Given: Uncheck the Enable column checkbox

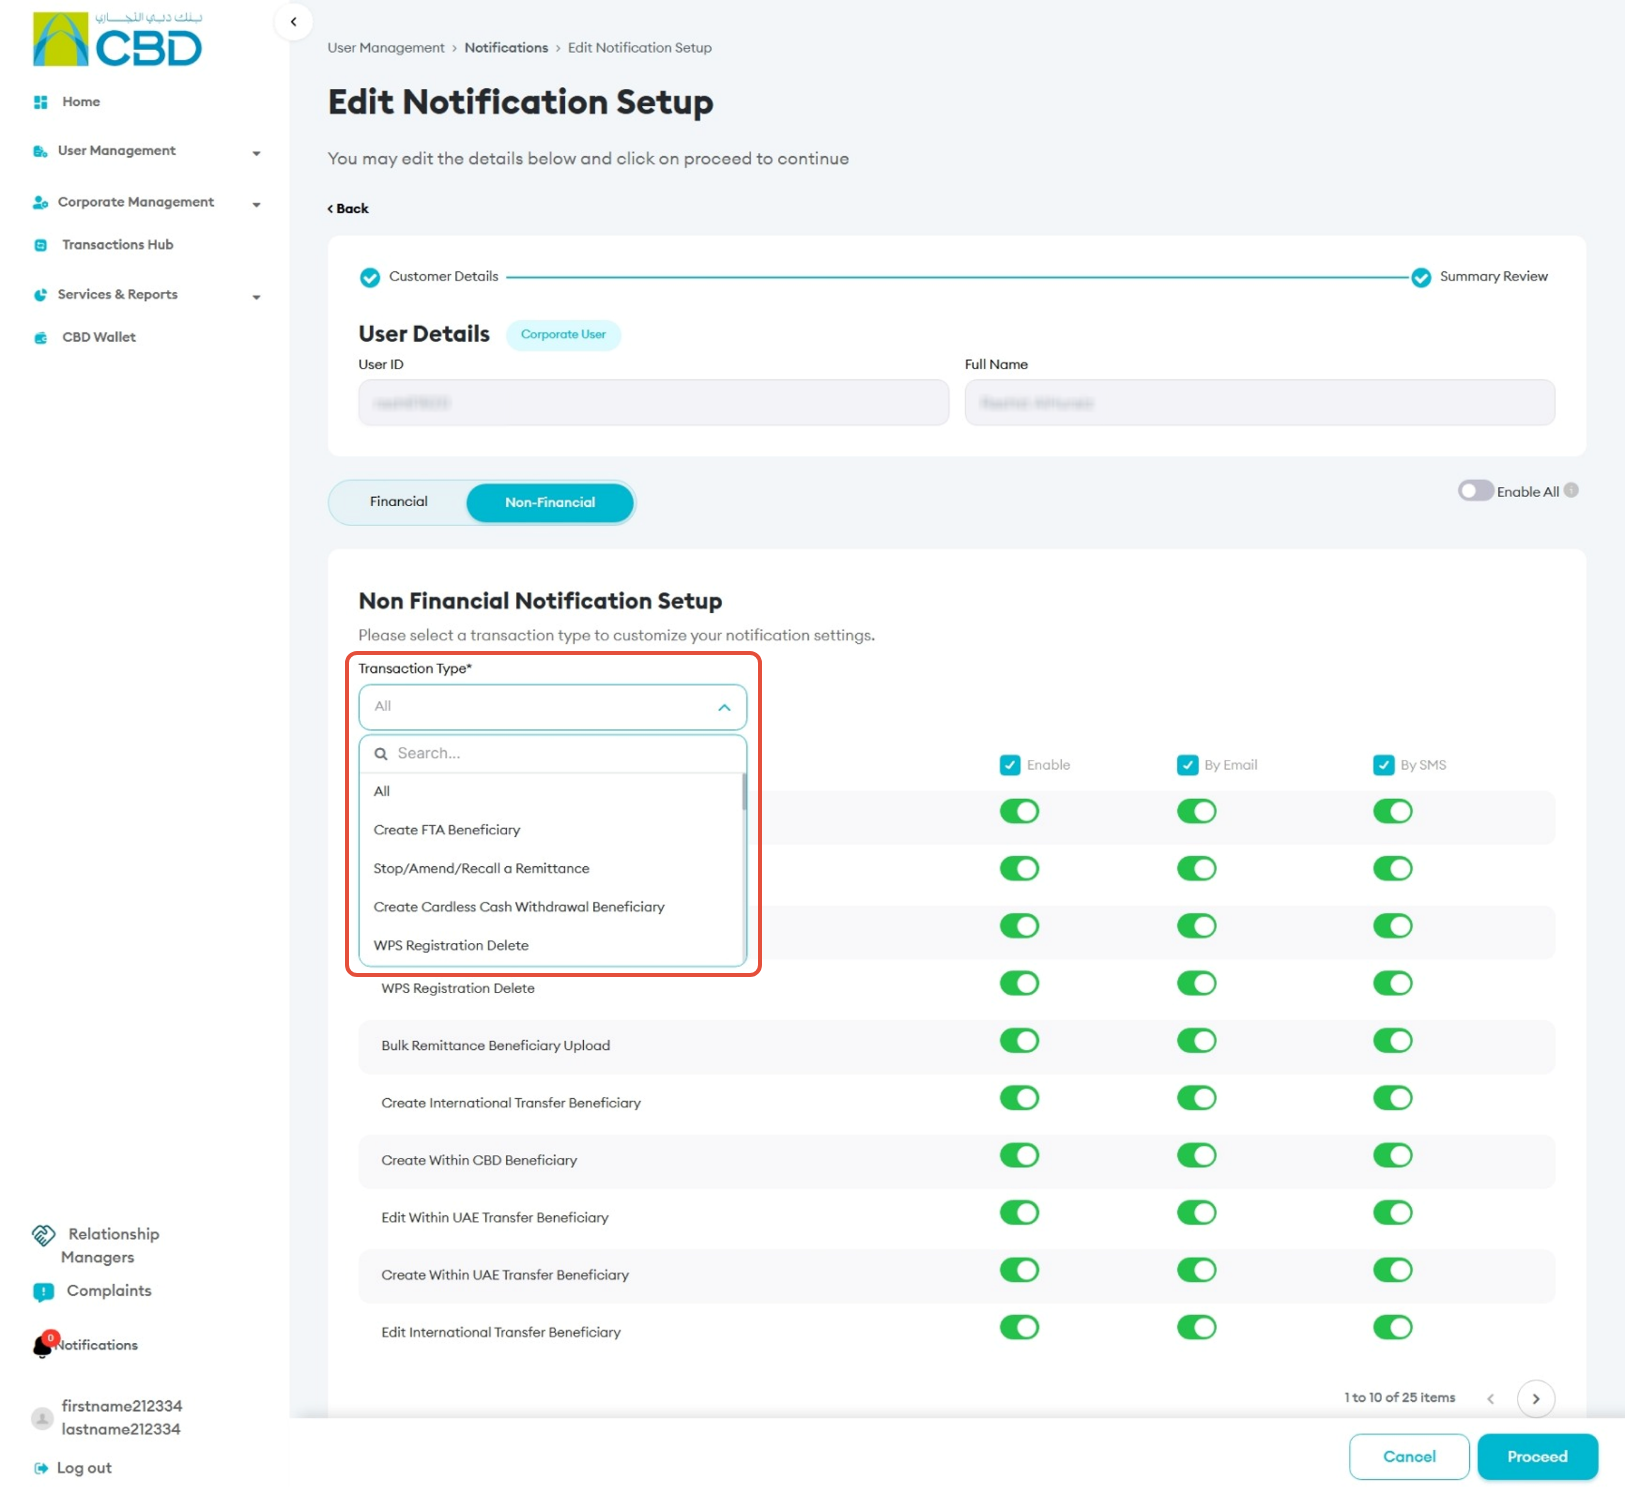Looking at the screenshot, I should (x=1010, y=765).
